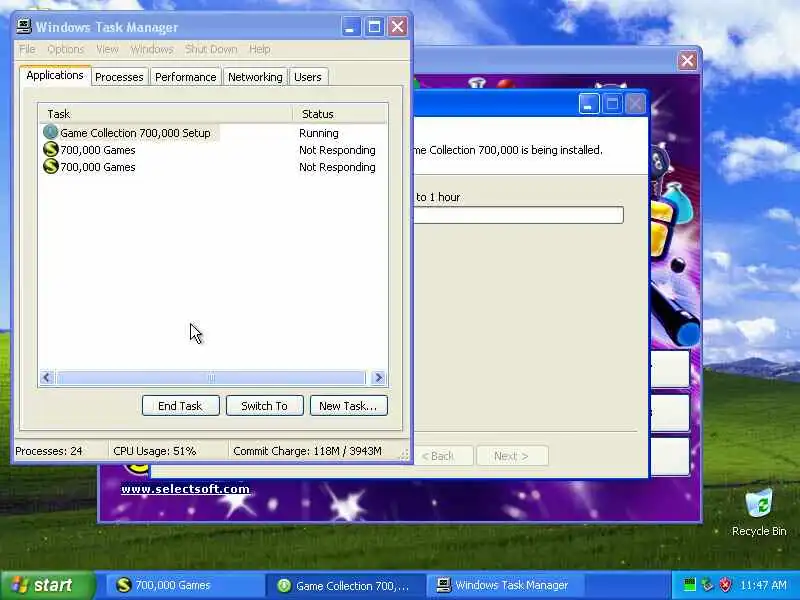Open the Options menu
This screenshot has width=800, height=600.
(x=65, y=49)
